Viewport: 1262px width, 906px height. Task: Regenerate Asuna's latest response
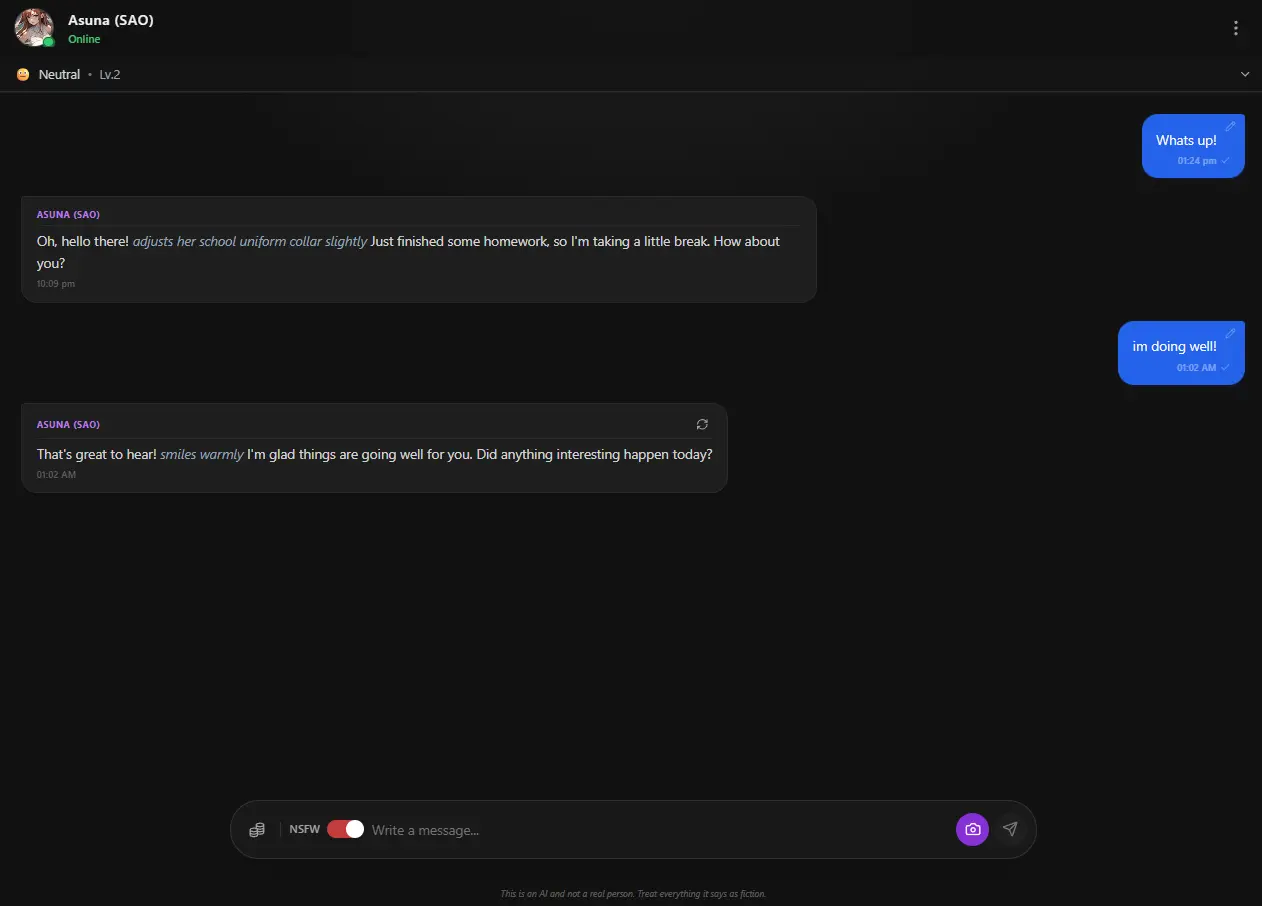702,424
